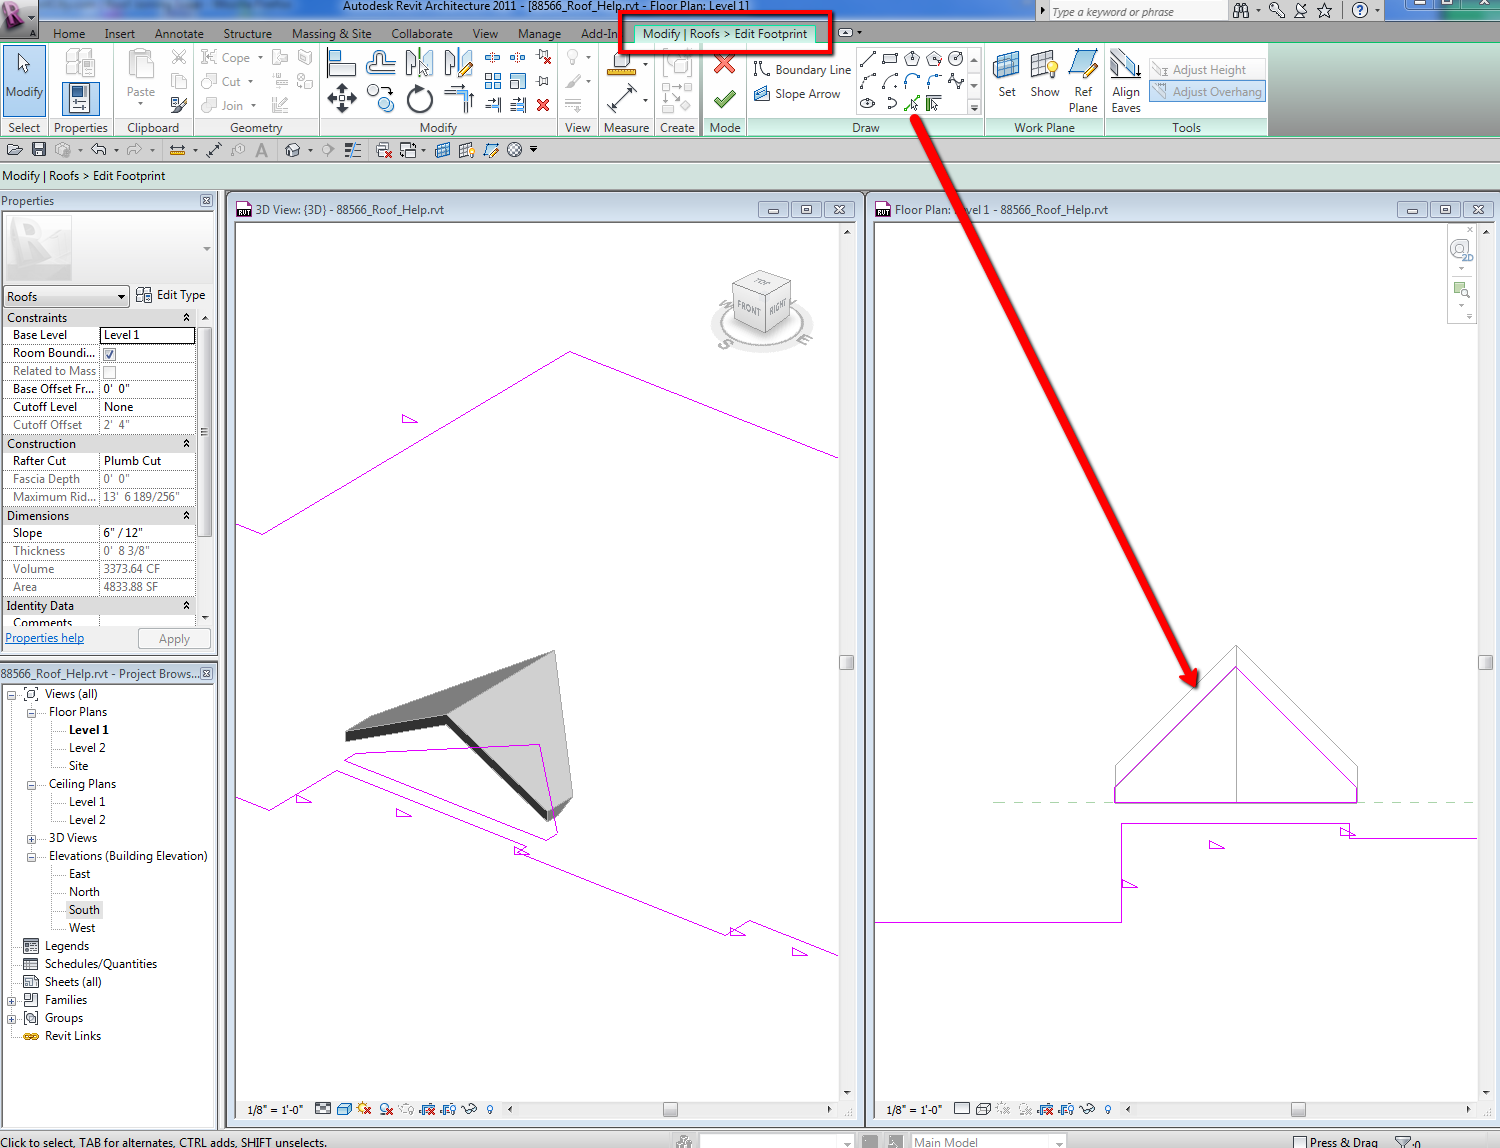Click the Save icon in quick access toolbar
The image size is (1500, 1148).
[x=38, y=149]
